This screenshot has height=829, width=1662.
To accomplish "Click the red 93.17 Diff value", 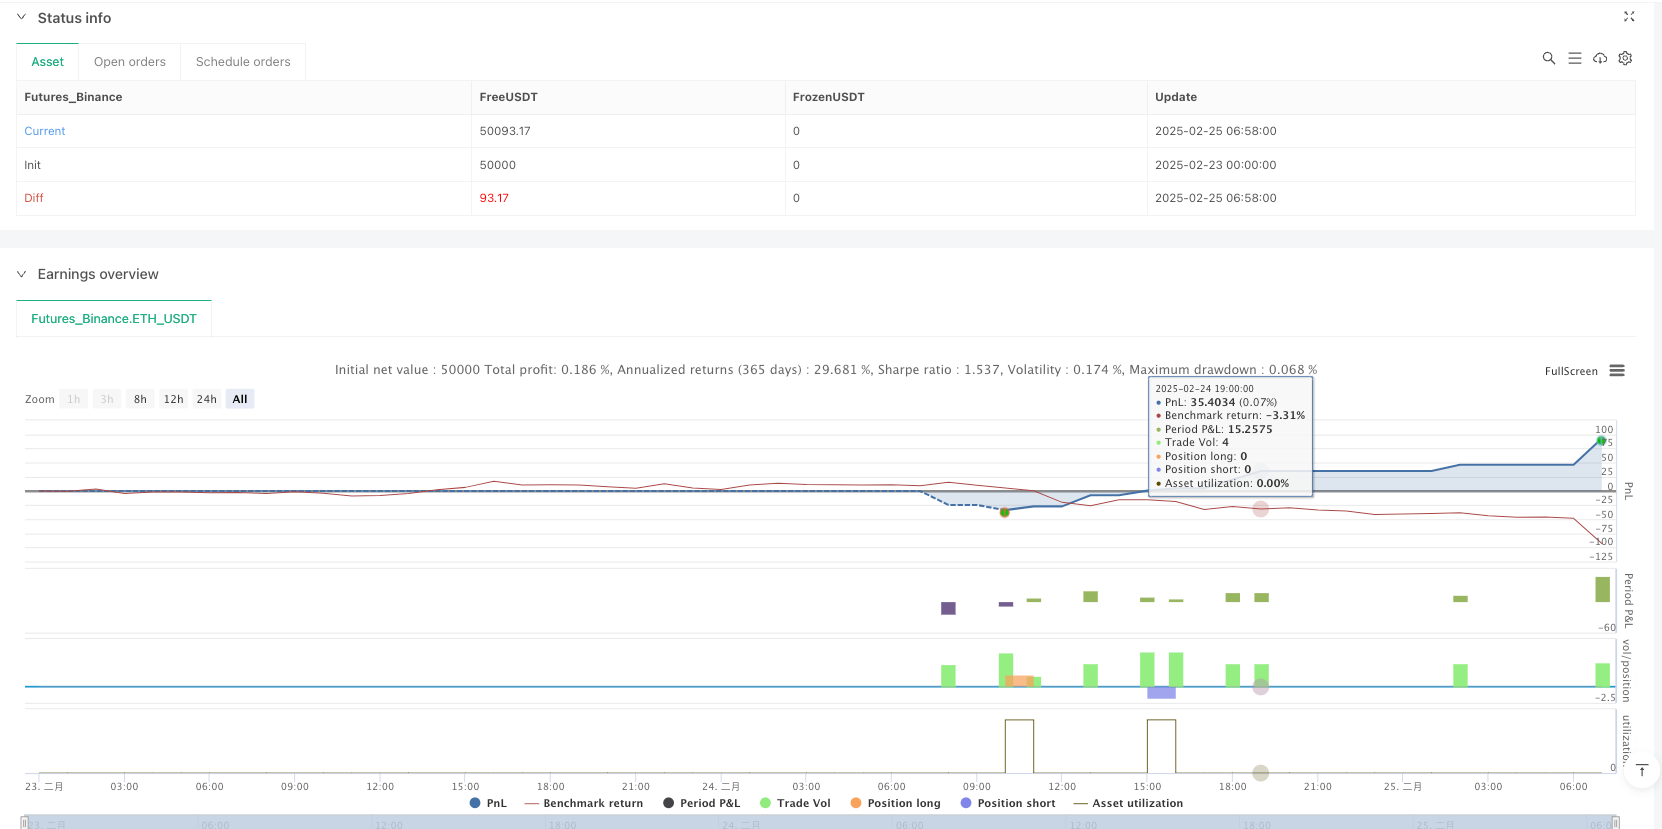I will (x=494, y=198).
